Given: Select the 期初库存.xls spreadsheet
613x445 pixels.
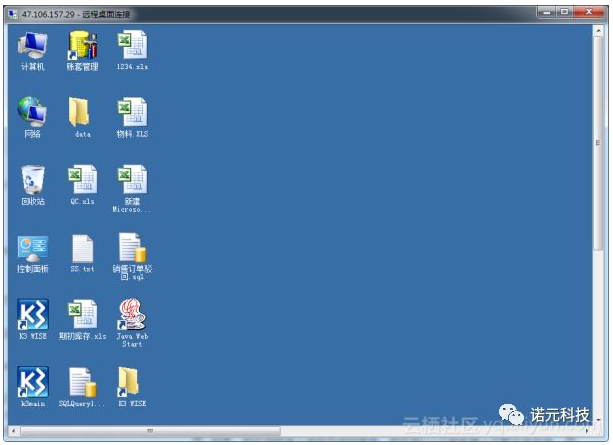Looking at the screenshot, I should pos(82,319).
